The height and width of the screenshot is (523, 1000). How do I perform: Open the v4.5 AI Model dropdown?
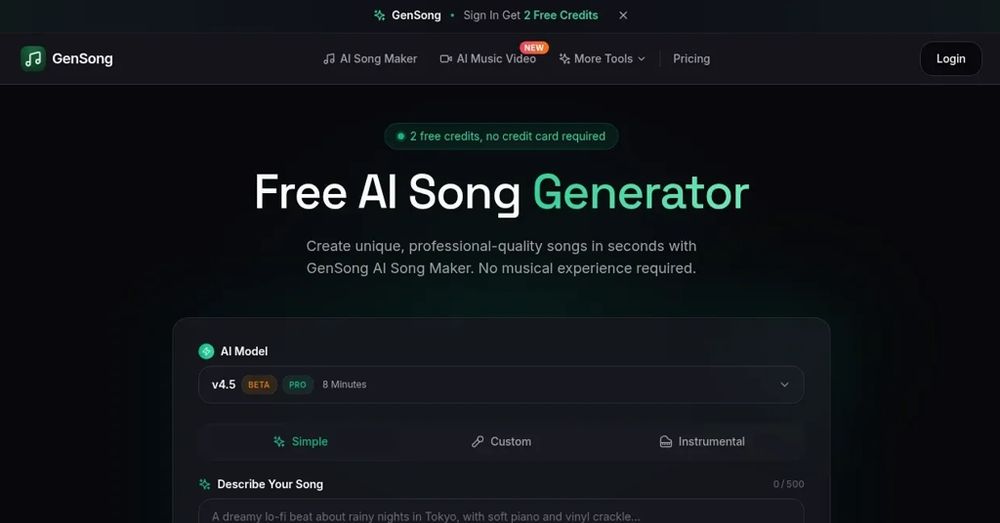(x=501, y=385)
